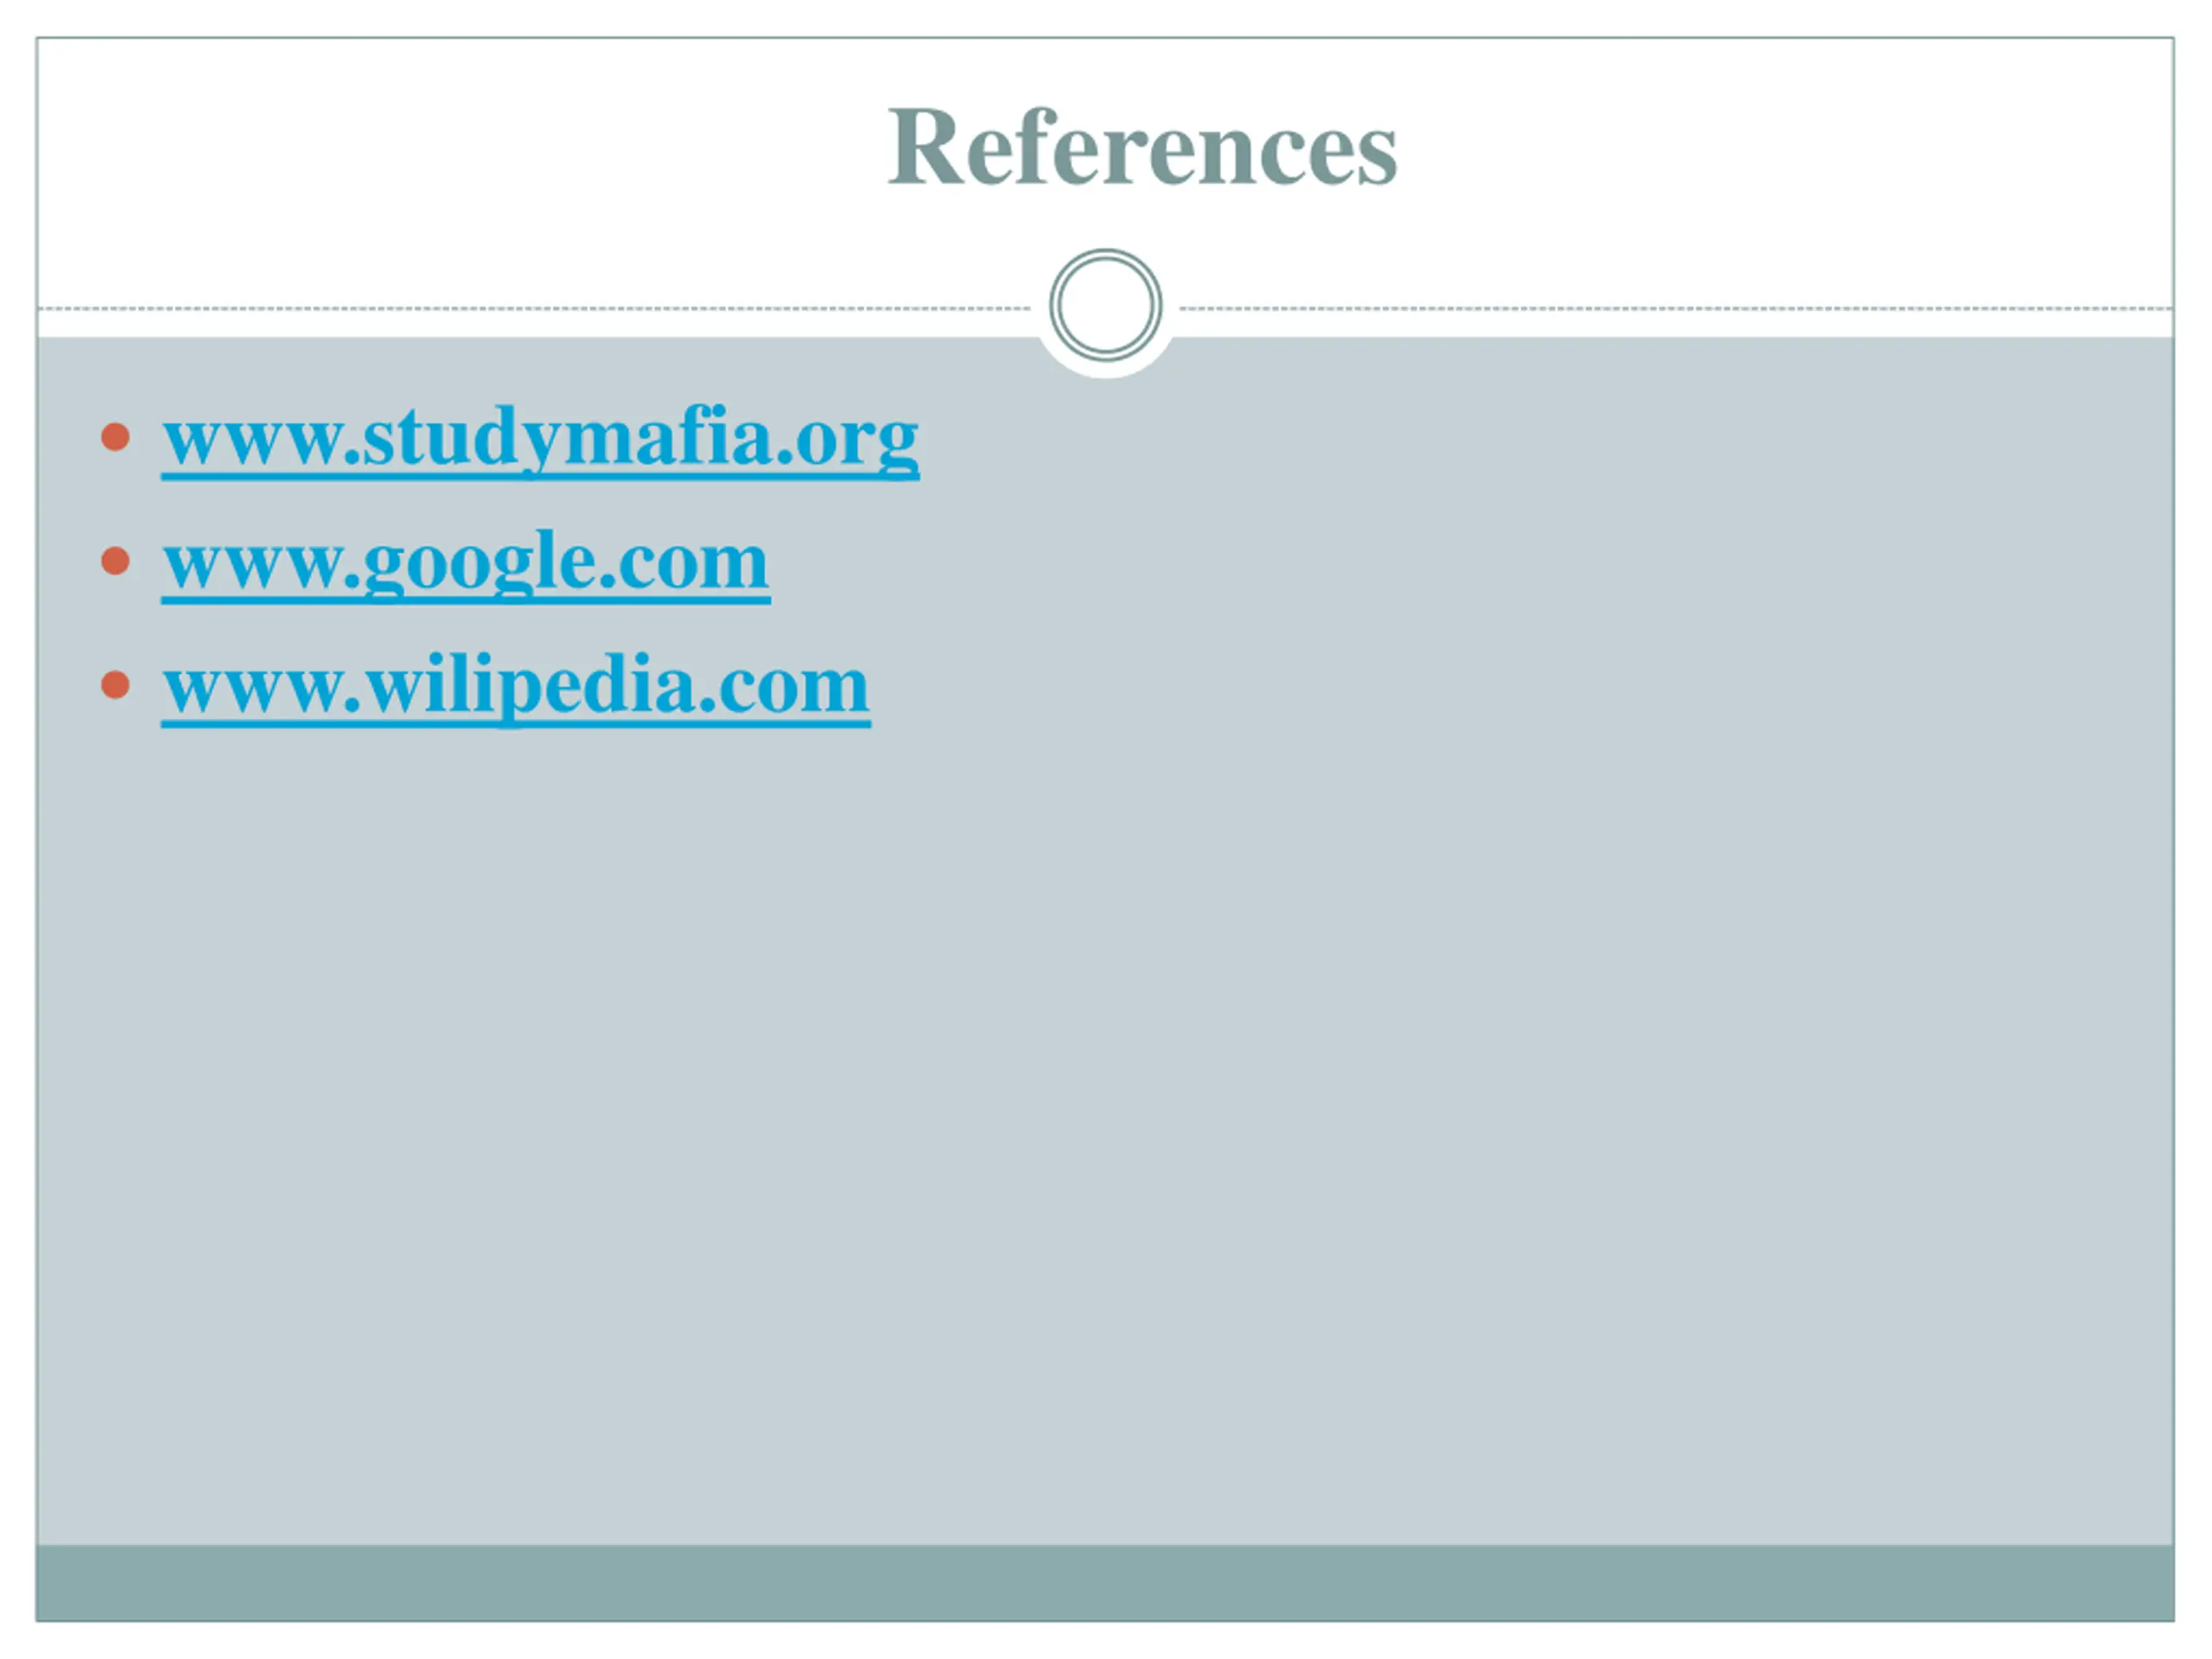Click the empty gray area below the links
Image resolution: width=2212 pixels, height=1659 pixels.
[x=1105, y=1130]
